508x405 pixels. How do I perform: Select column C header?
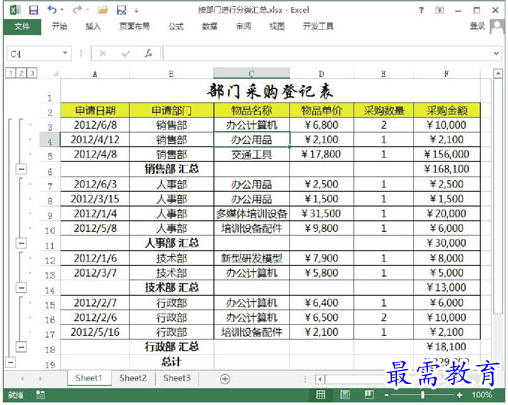coord(251,74)
